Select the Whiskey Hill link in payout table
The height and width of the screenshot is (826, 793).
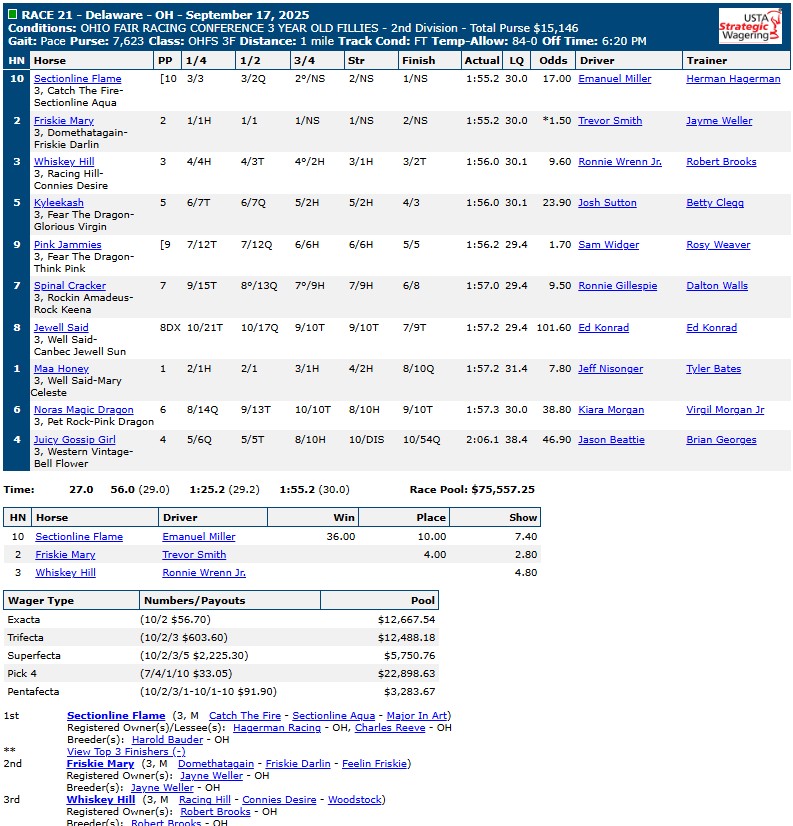pos(65,573)
